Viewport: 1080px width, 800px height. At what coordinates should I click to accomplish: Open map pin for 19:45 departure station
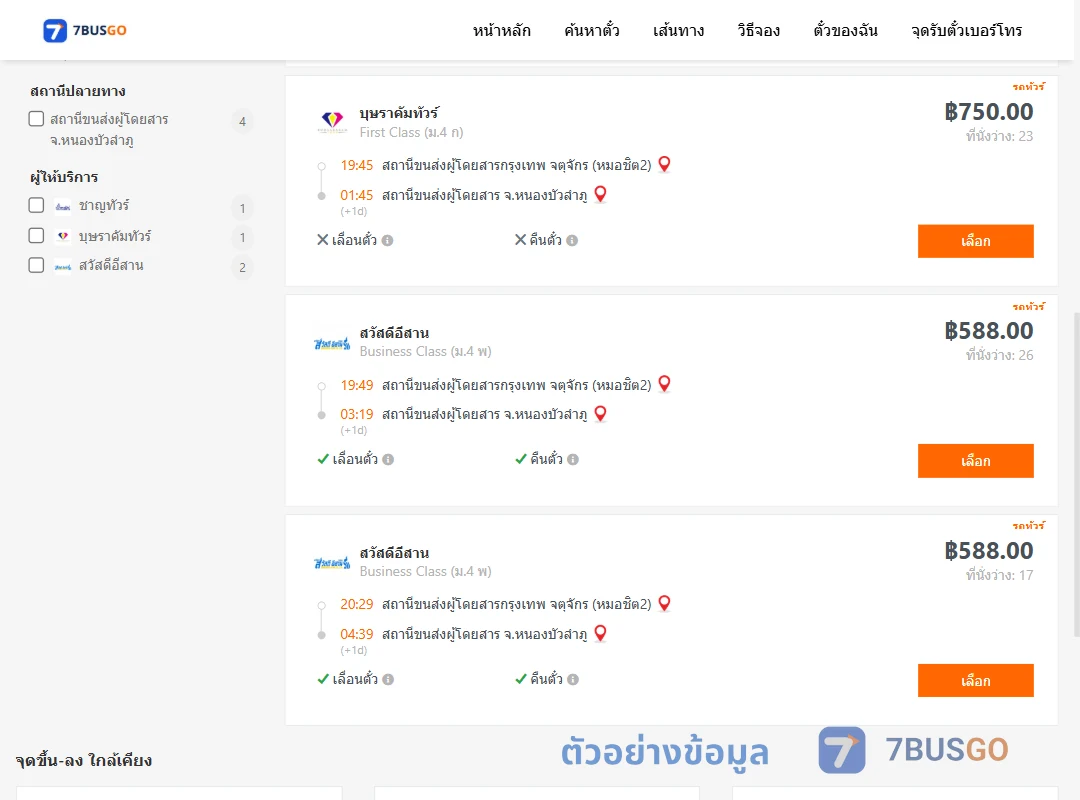[x=664, y=164]
